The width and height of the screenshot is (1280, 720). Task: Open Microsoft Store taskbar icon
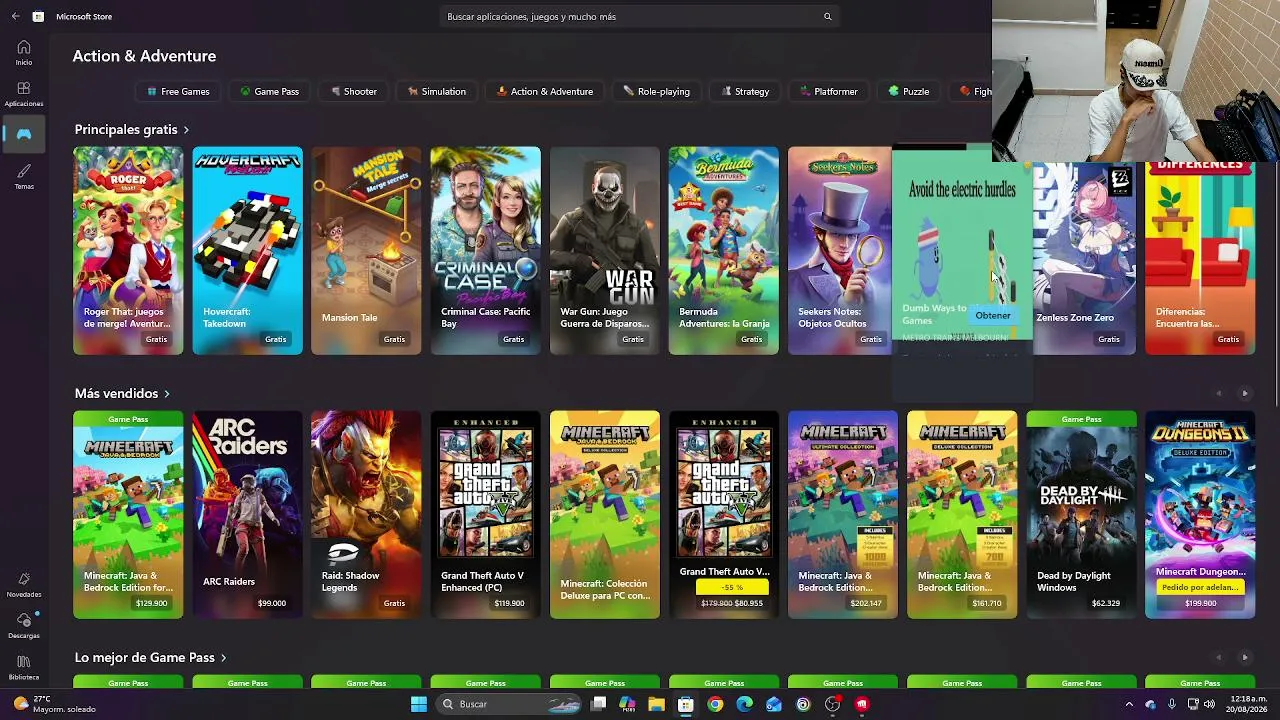[x=685, y=704]
